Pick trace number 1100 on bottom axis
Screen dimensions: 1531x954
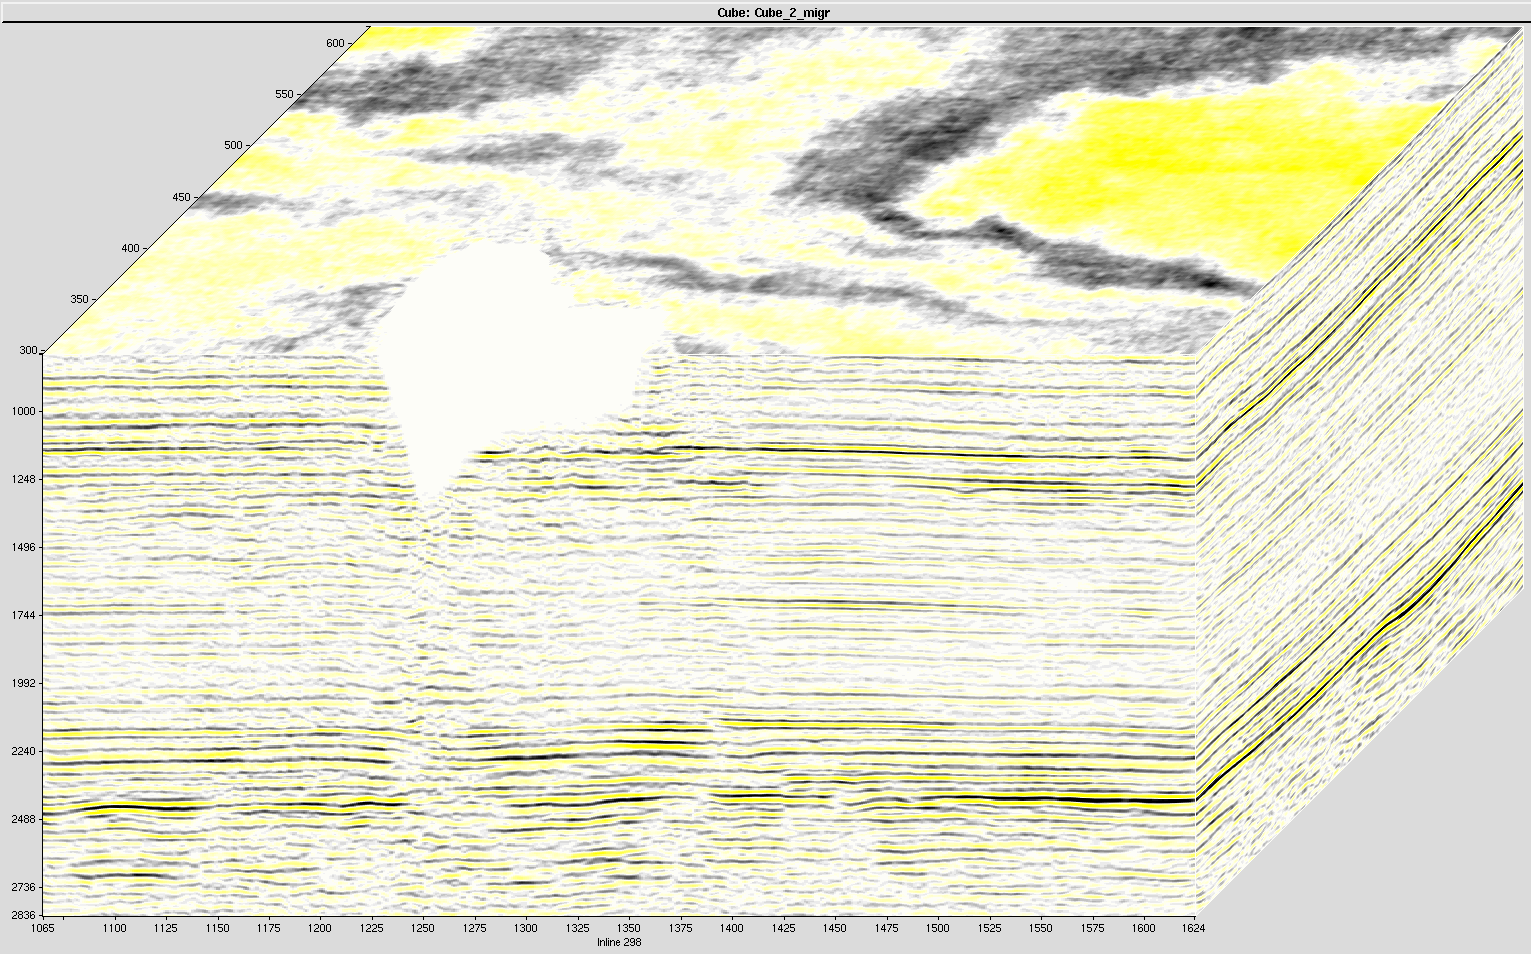pos(115,928)
